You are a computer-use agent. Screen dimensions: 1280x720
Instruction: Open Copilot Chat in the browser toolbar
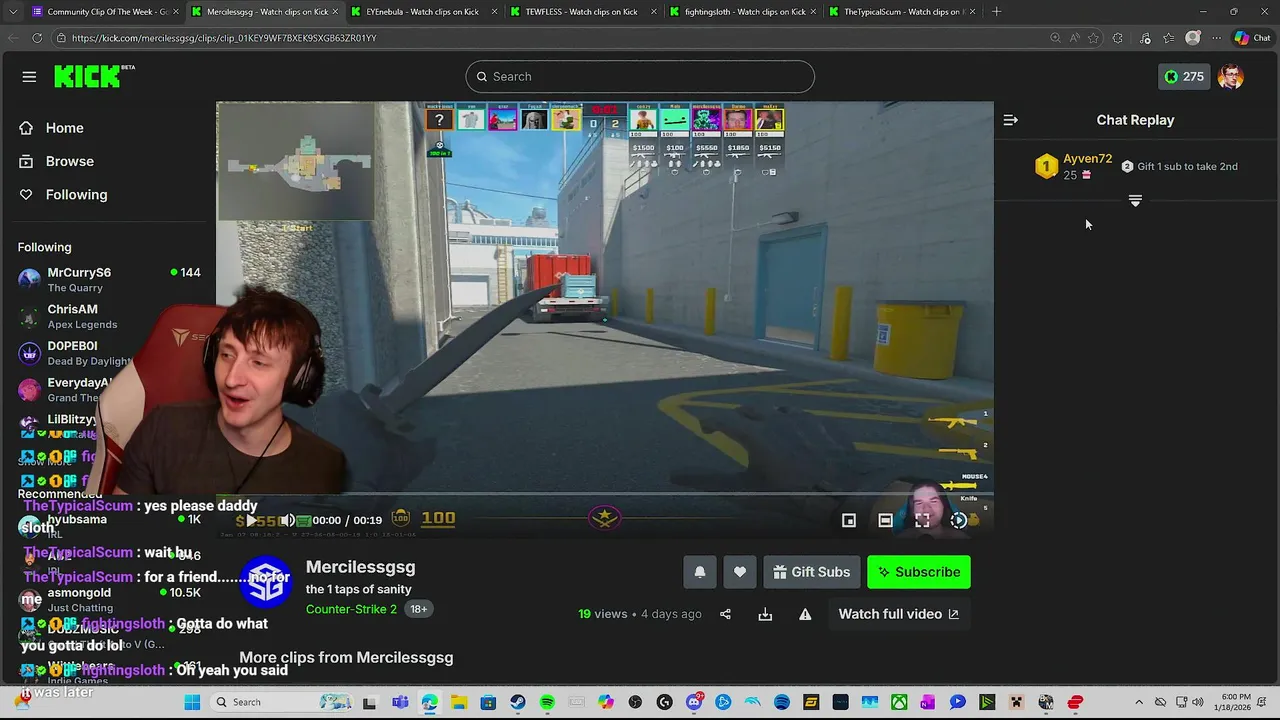pos(1252,38)
